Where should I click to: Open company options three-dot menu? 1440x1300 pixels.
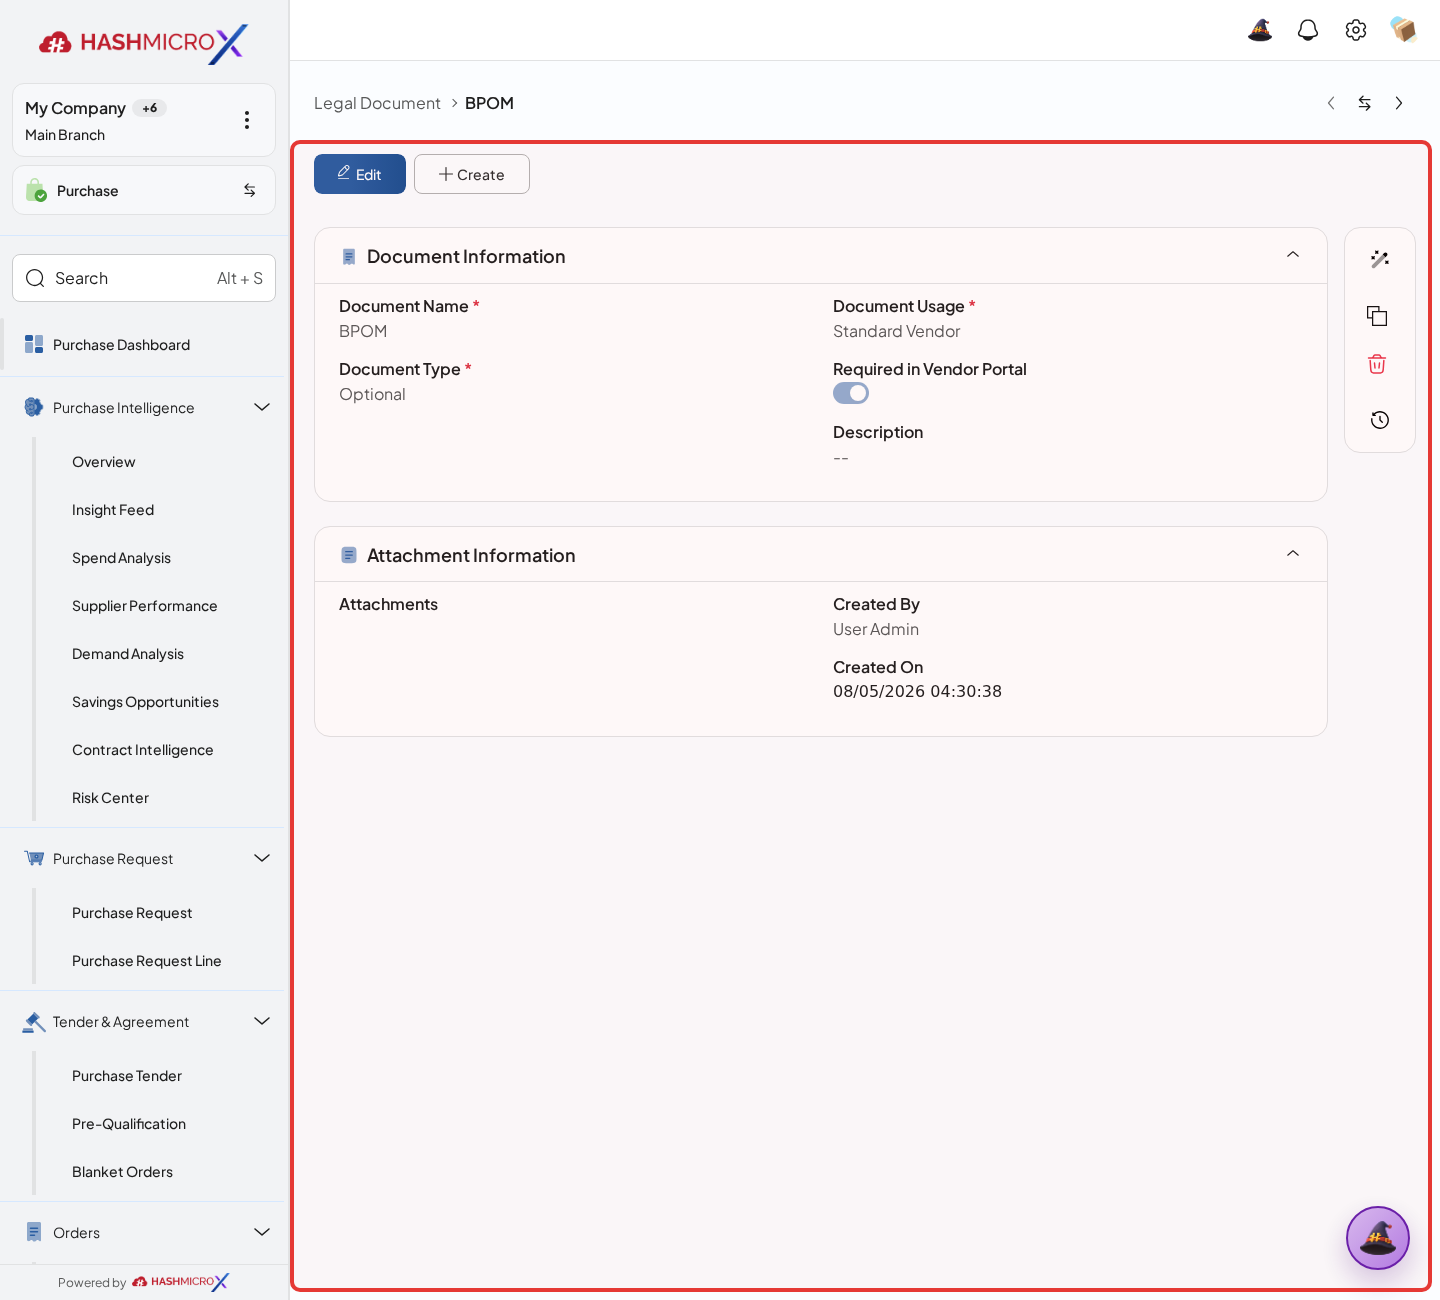247,120
